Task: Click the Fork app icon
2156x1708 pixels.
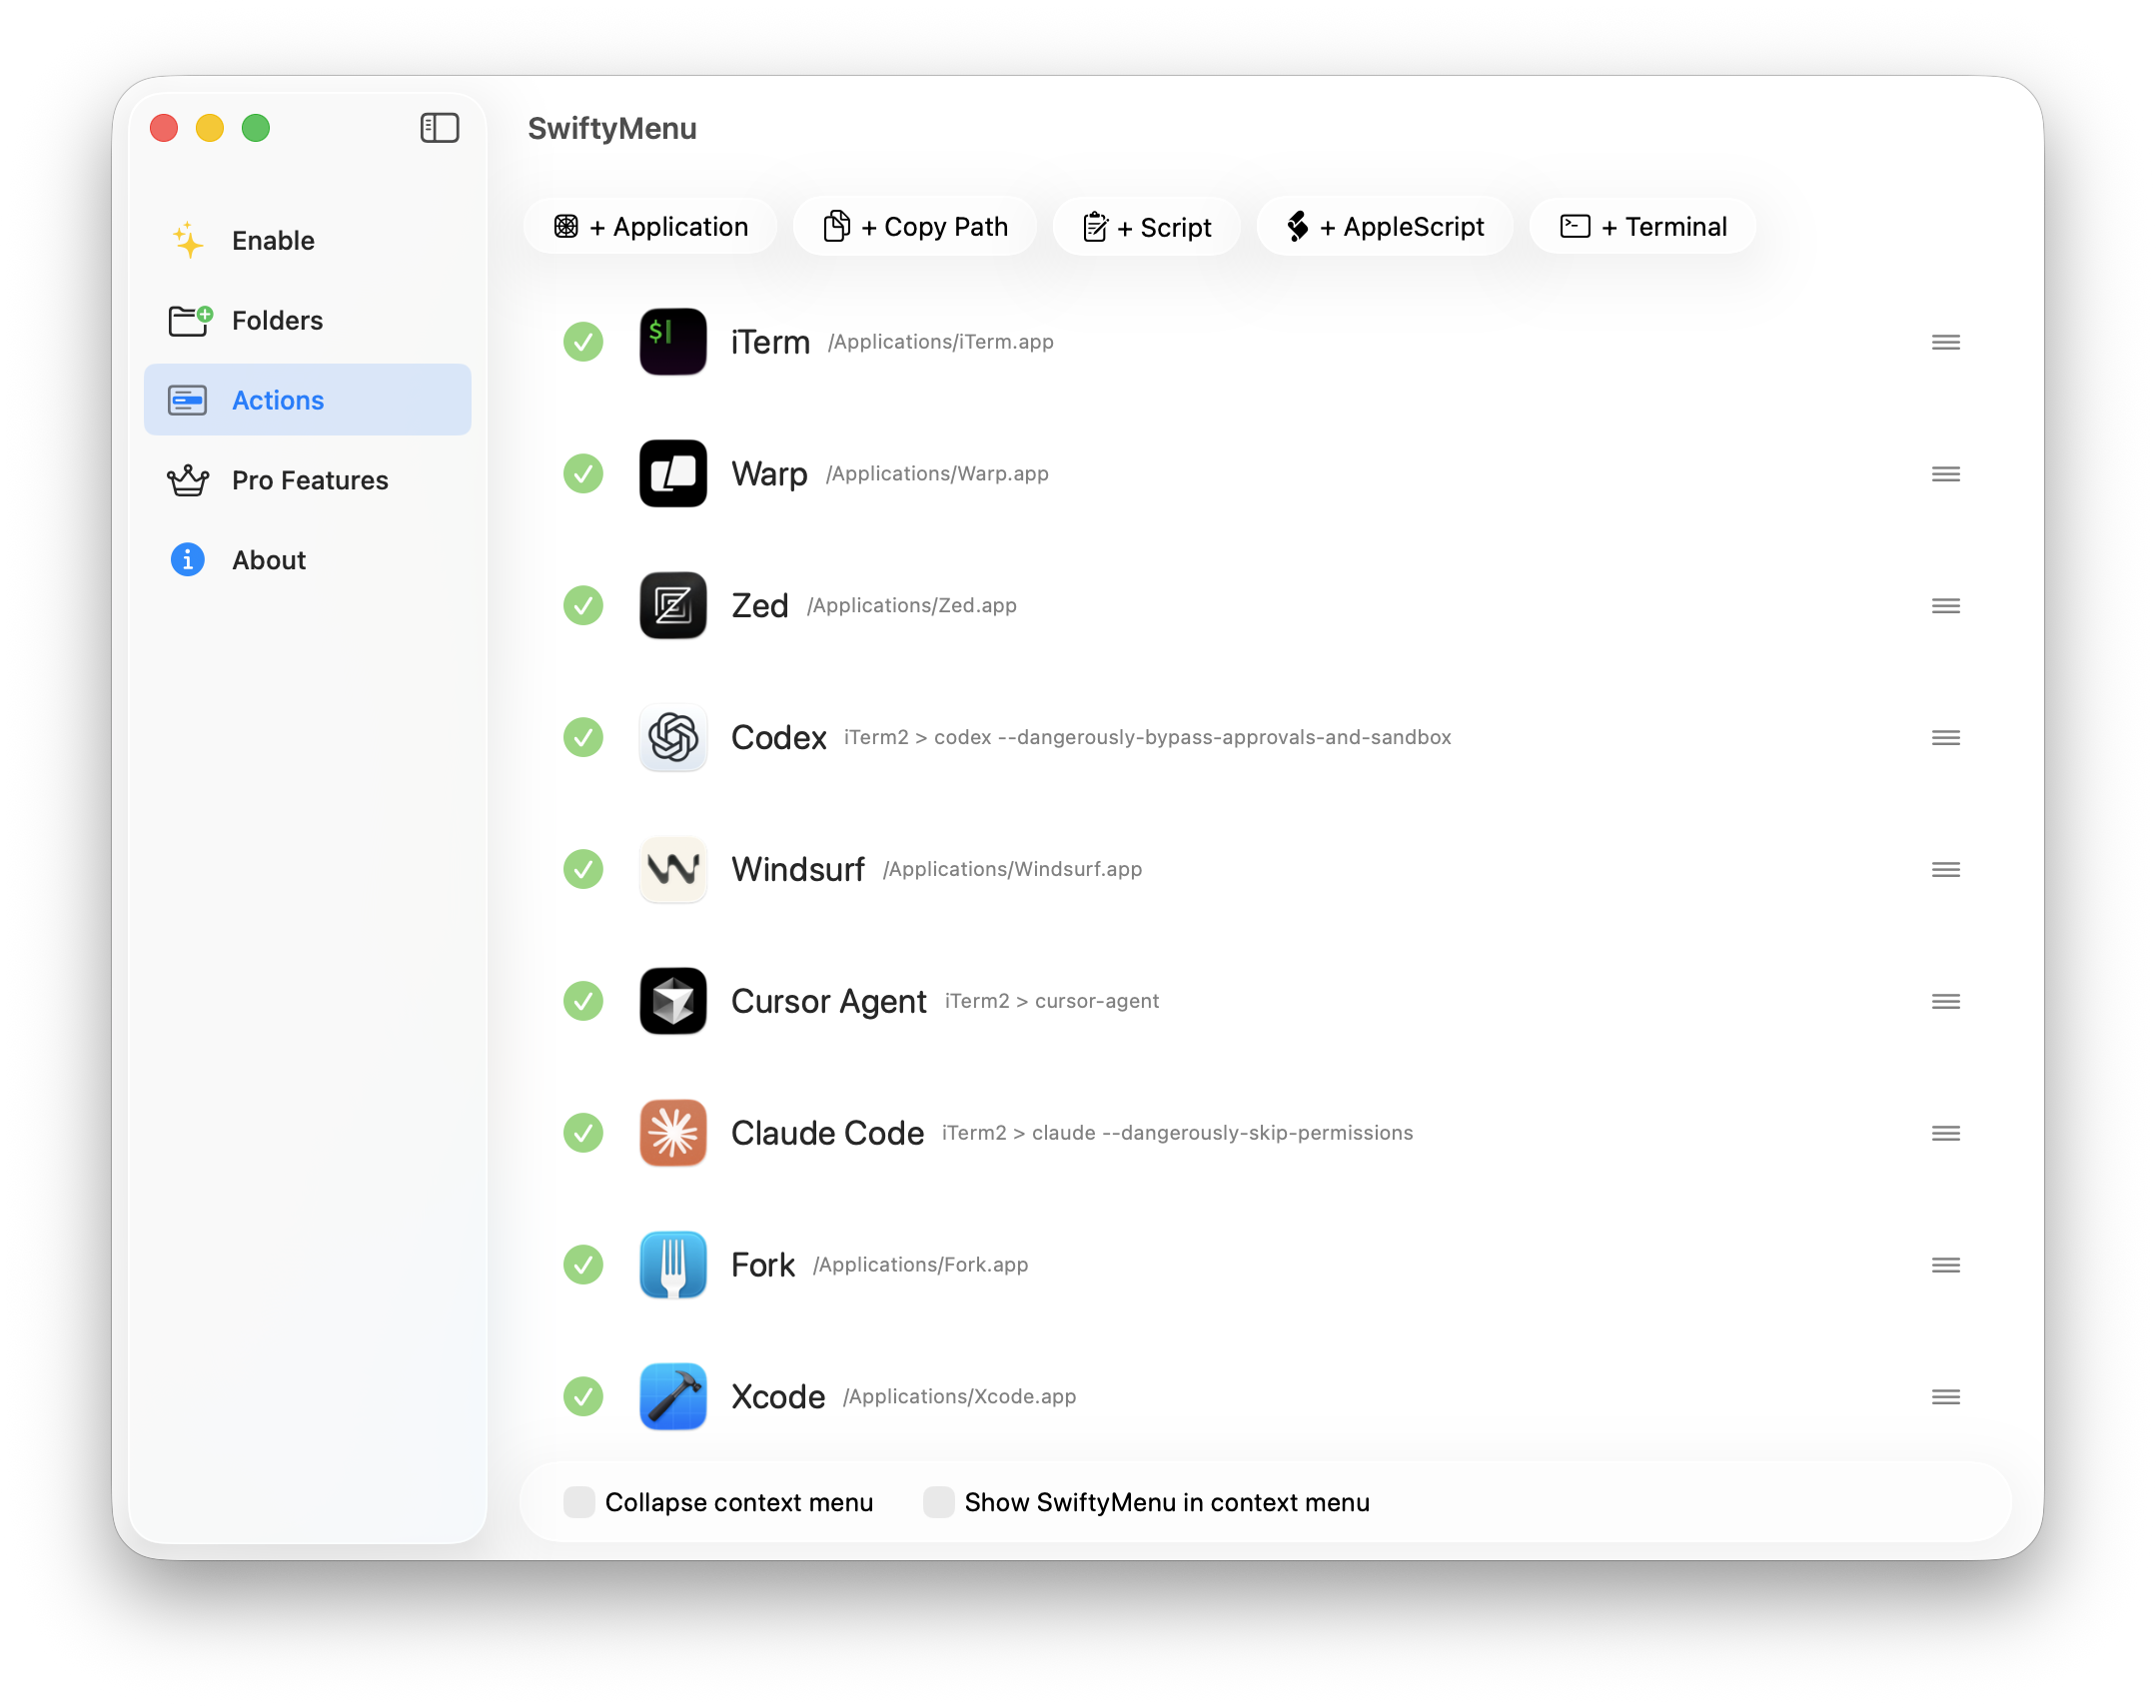Action: 673,1265
